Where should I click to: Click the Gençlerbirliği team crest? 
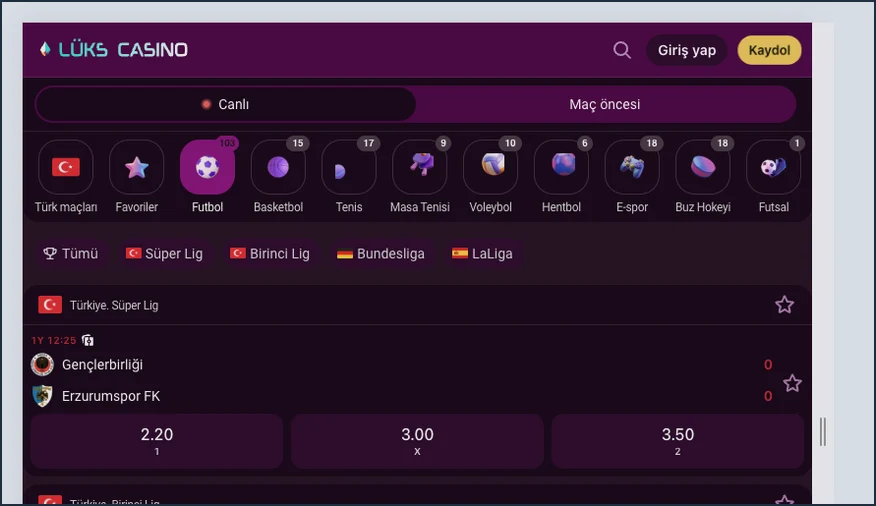click(42, 365)
